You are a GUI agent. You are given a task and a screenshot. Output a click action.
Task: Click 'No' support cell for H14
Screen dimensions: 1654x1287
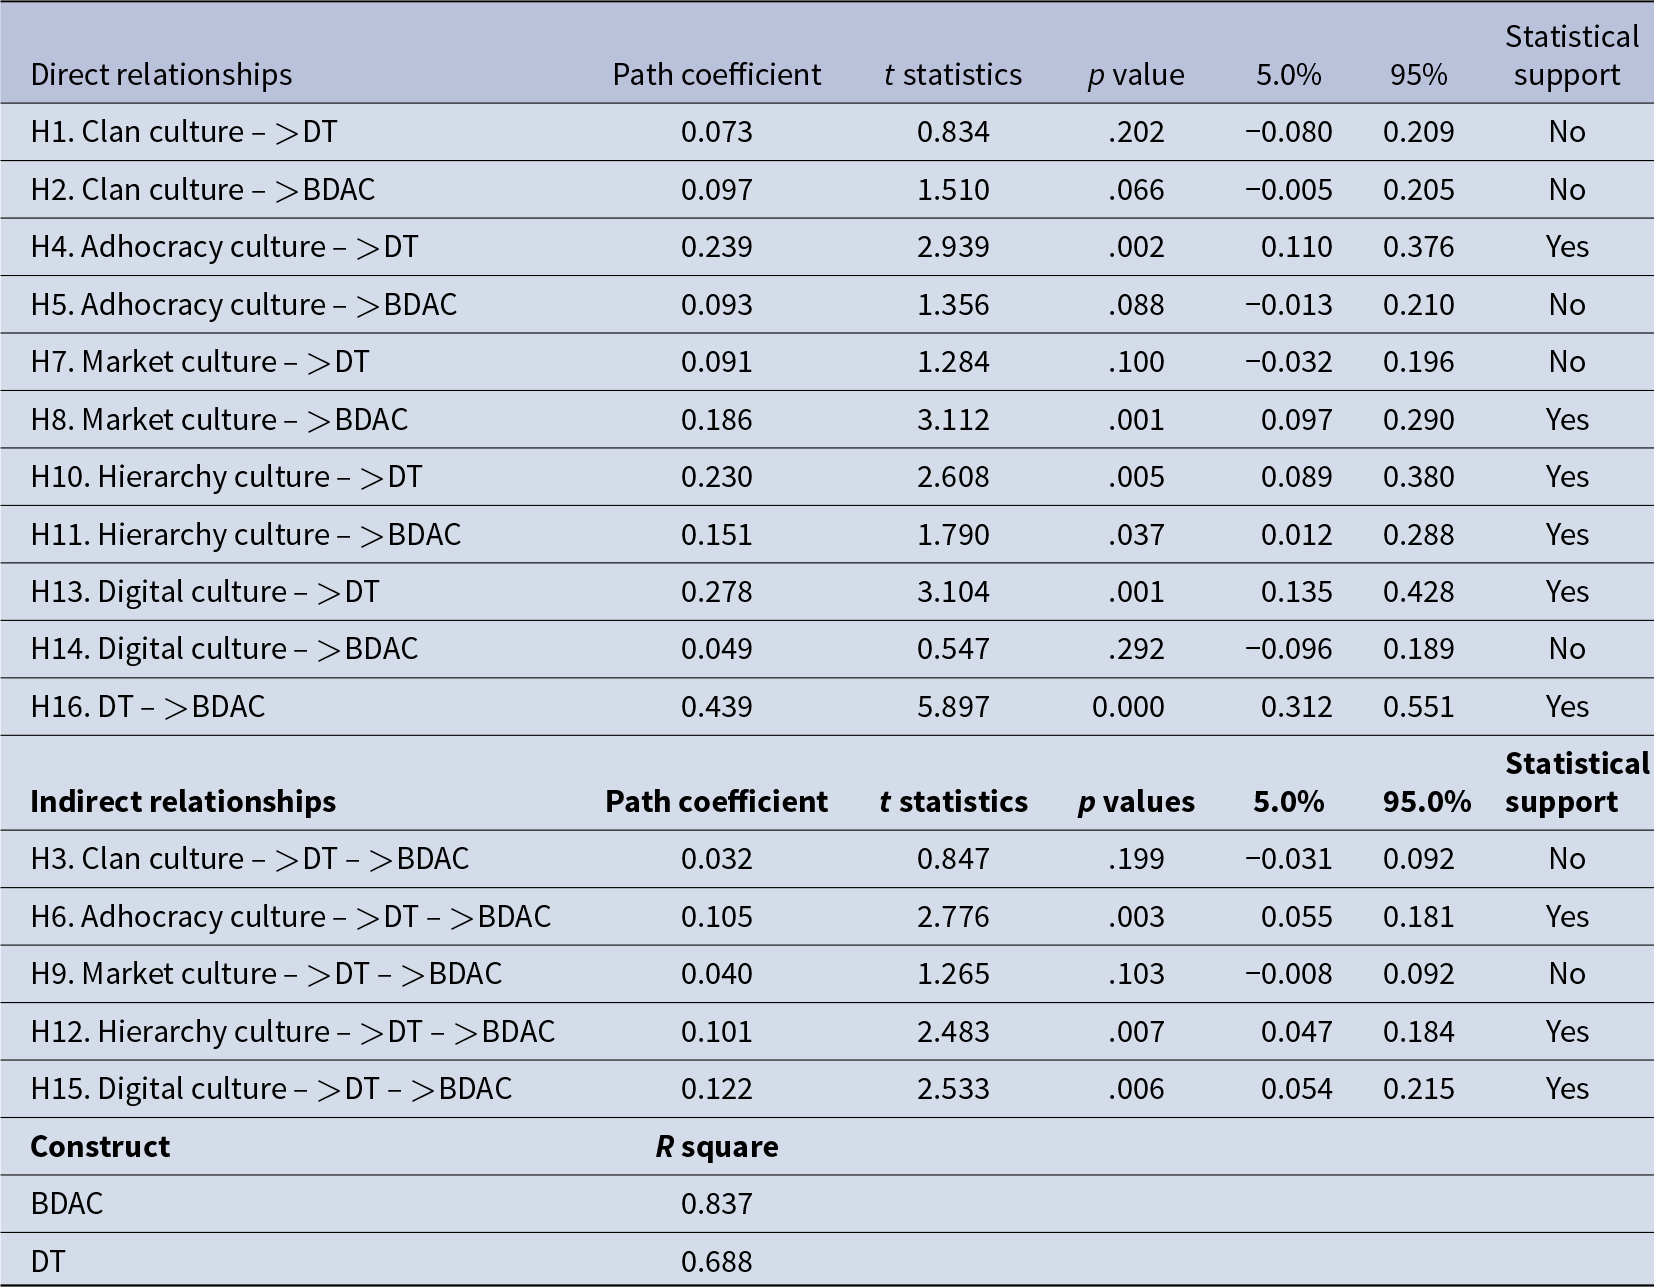click(1567, 649)
